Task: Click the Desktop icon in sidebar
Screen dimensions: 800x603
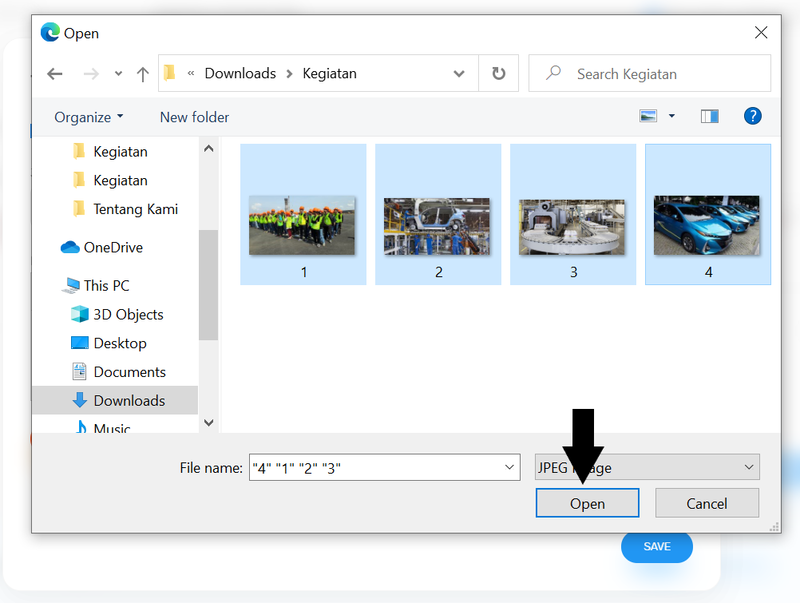Action: coord(80,342)
